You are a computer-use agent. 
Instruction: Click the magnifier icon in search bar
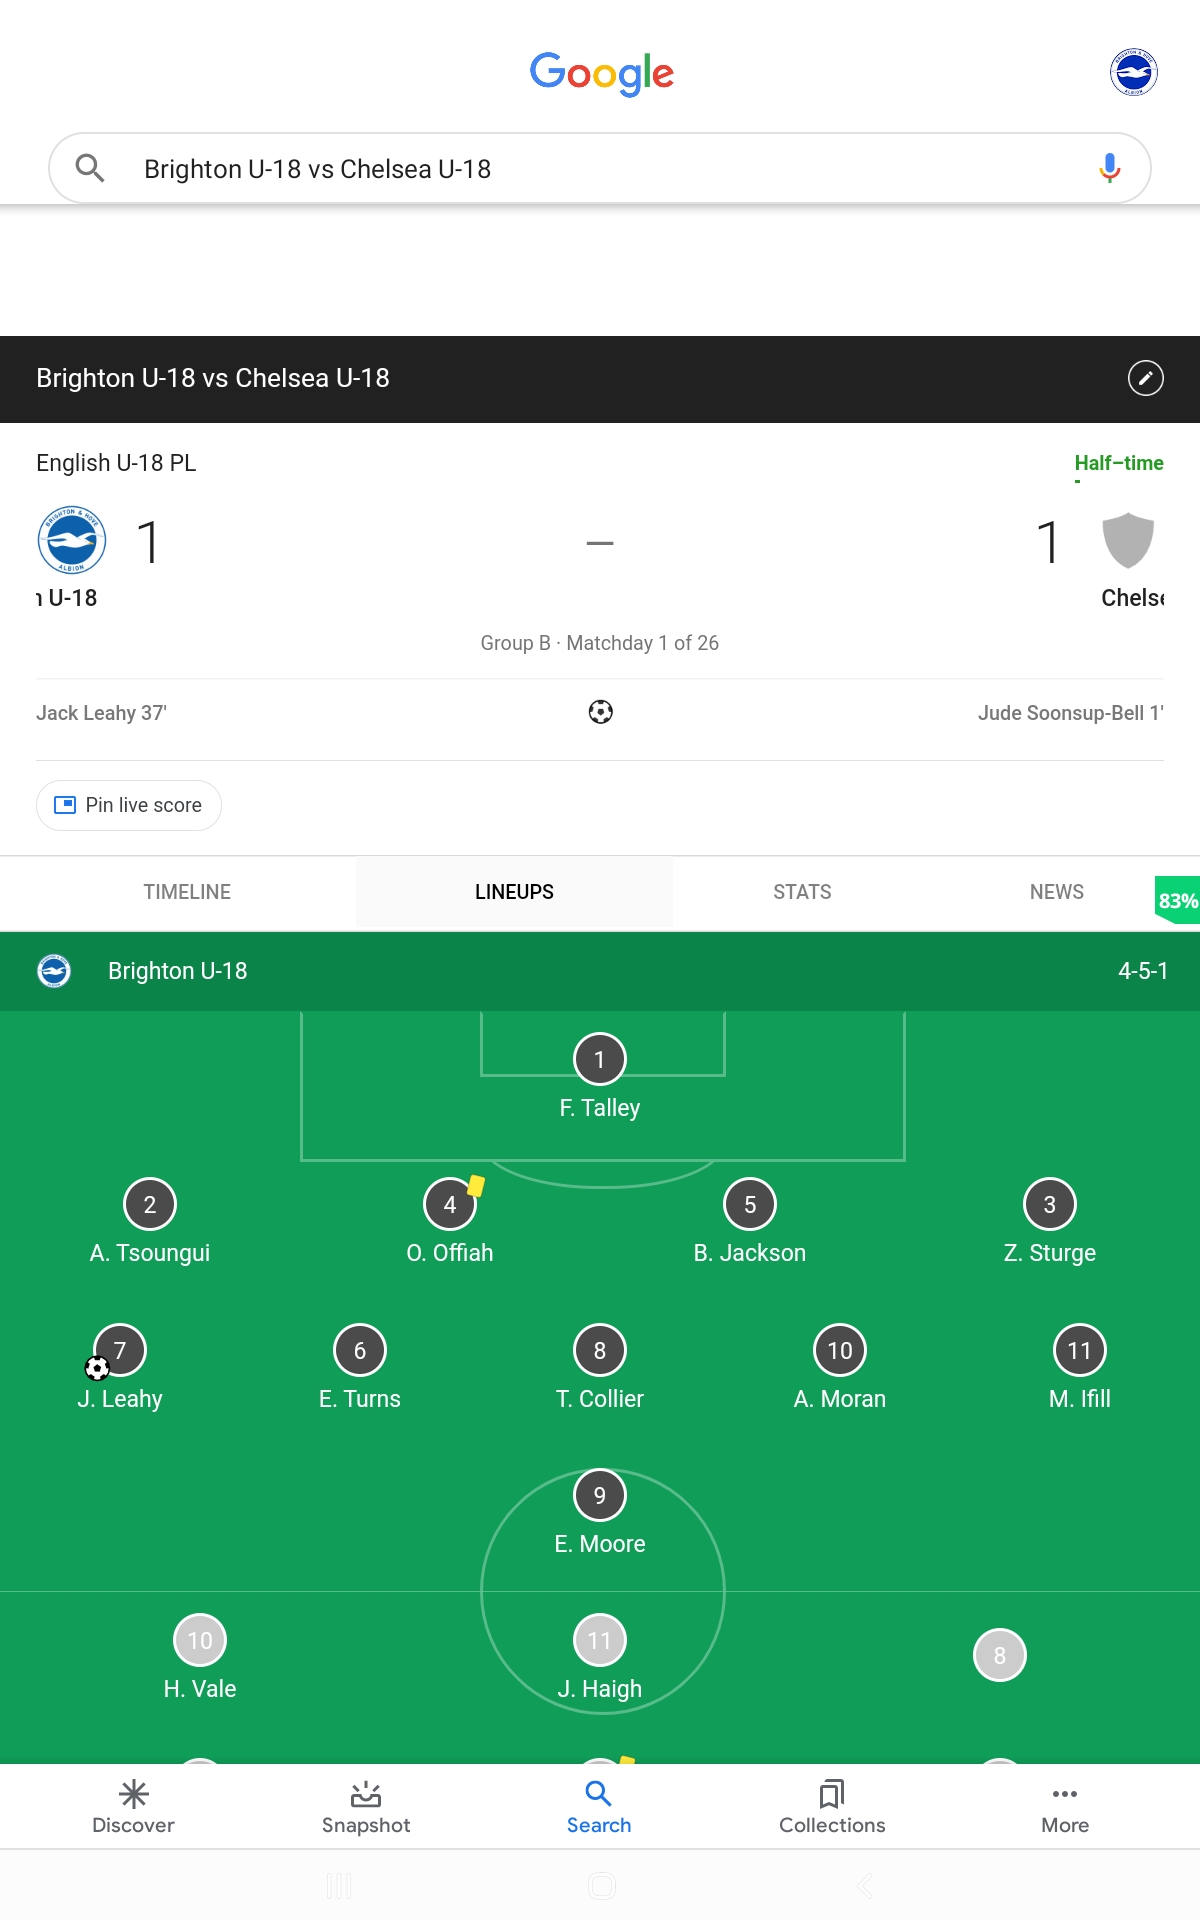tap(90, 168)
